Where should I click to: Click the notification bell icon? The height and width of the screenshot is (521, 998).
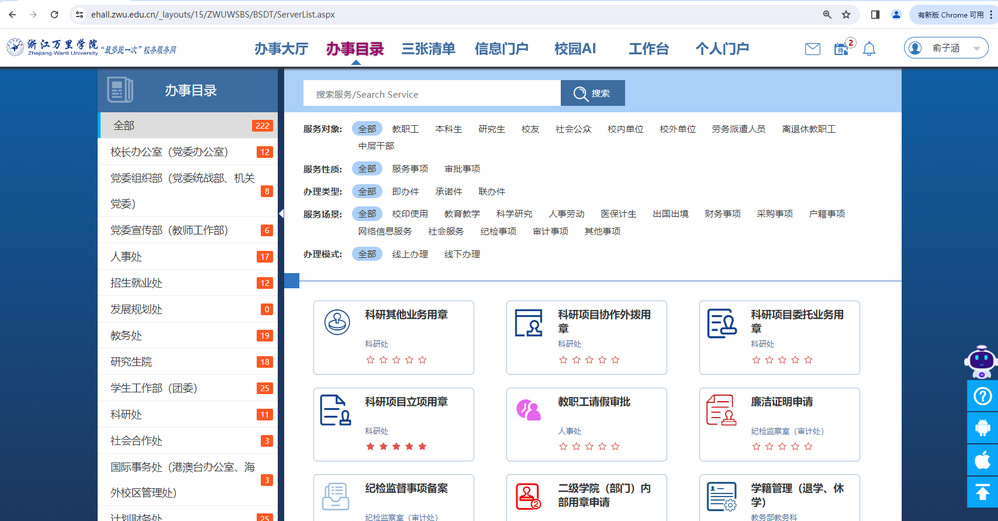pos(869,49)
